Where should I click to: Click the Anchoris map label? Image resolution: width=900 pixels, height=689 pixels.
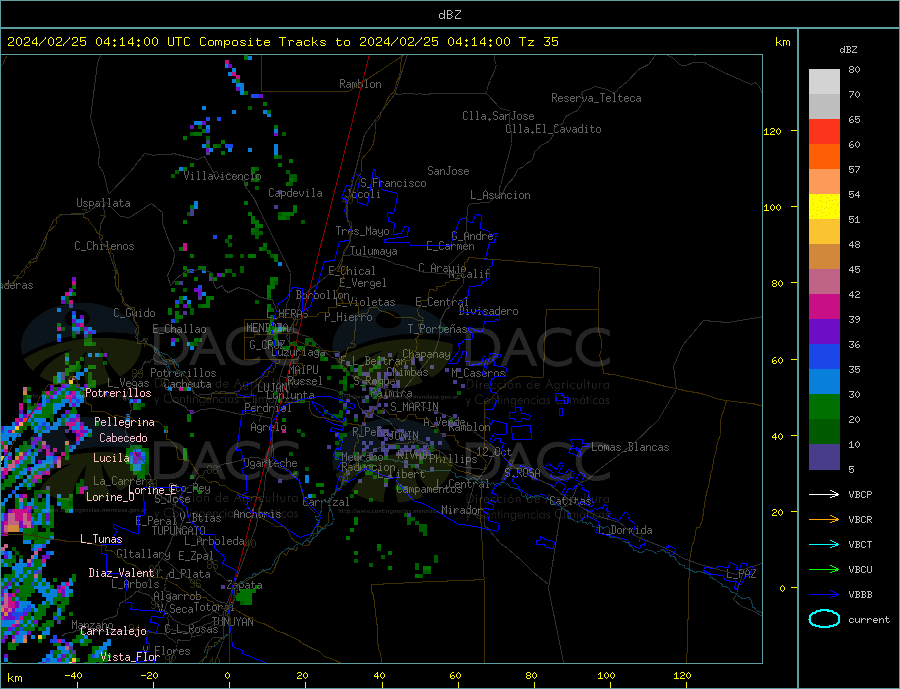coord(257,514)
